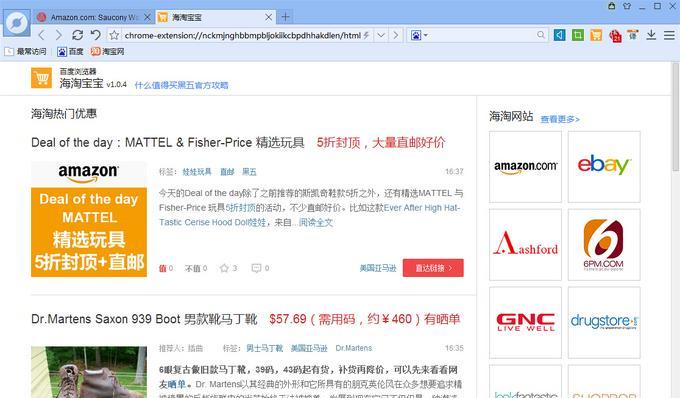Open the 6PM.COM site tile

click(x=604, y=245)
